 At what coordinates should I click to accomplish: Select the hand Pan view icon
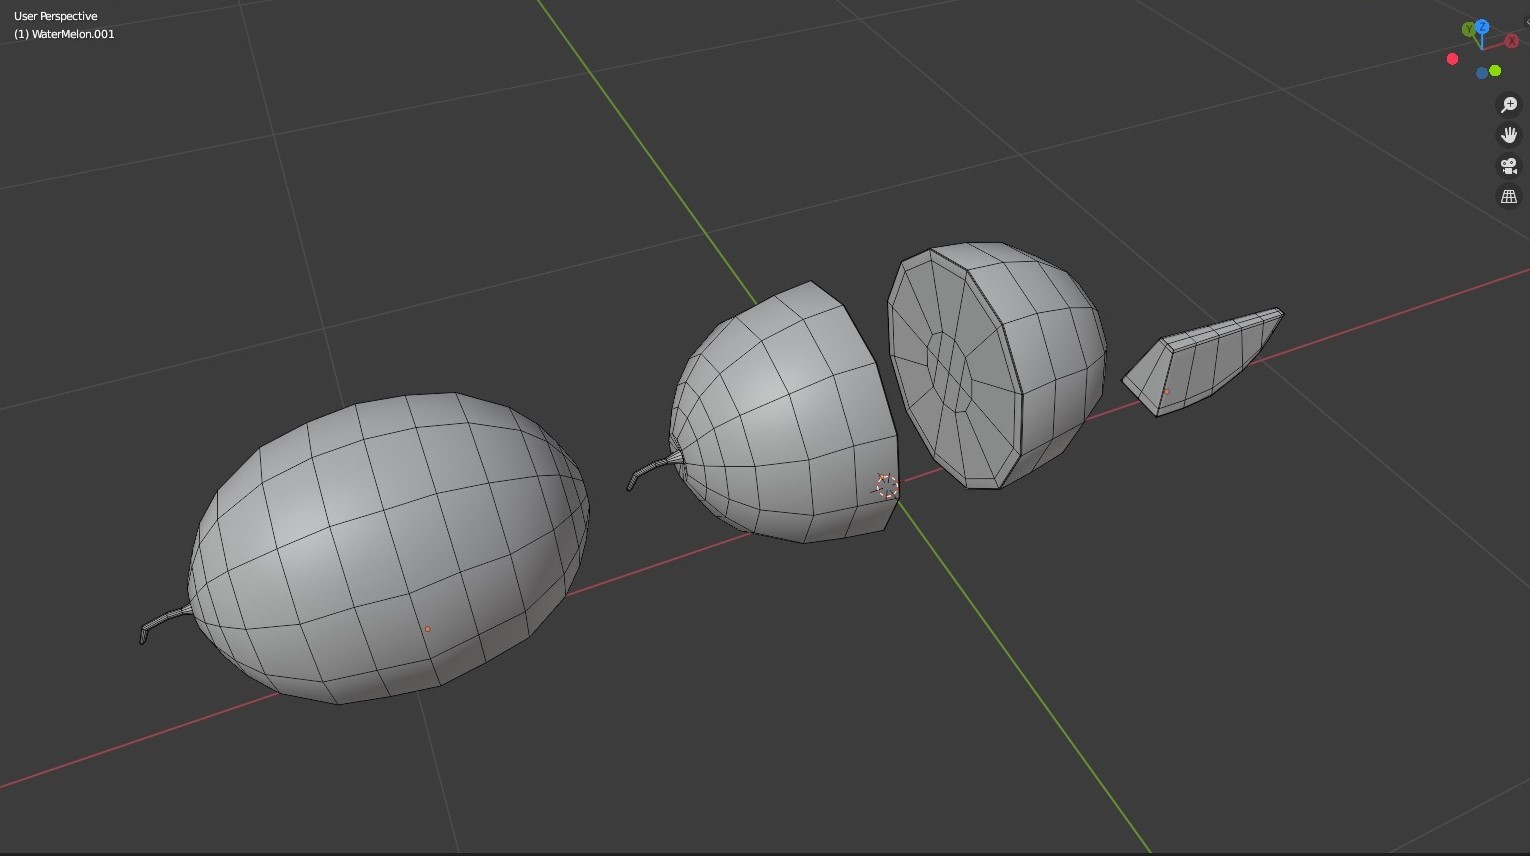(1508, 135)
